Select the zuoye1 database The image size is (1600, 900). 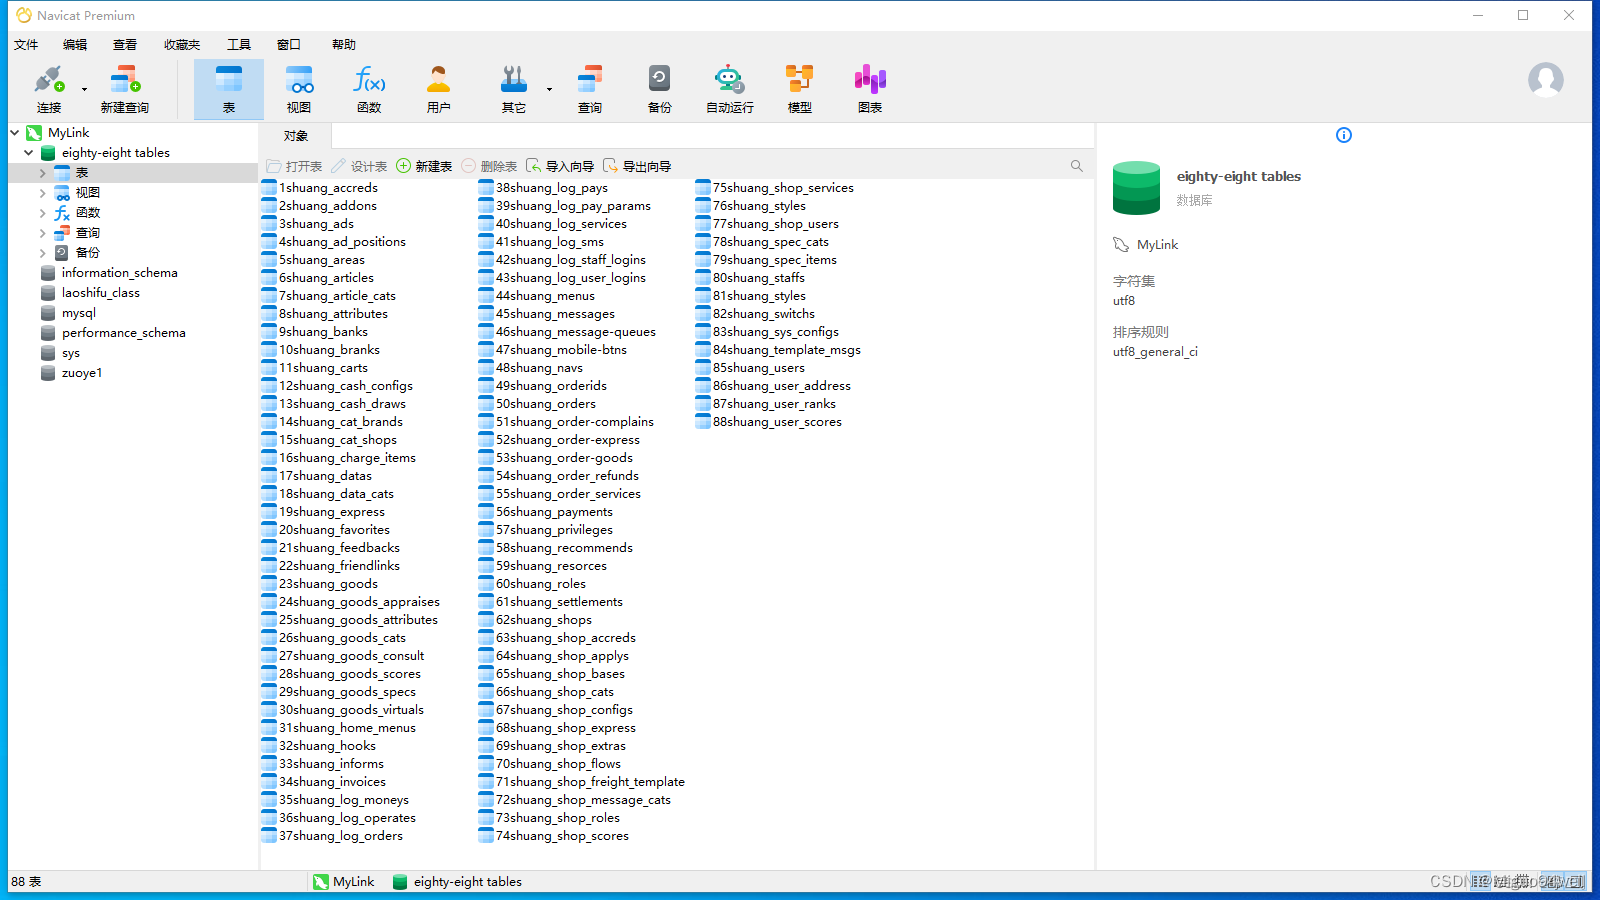[81, 372]
